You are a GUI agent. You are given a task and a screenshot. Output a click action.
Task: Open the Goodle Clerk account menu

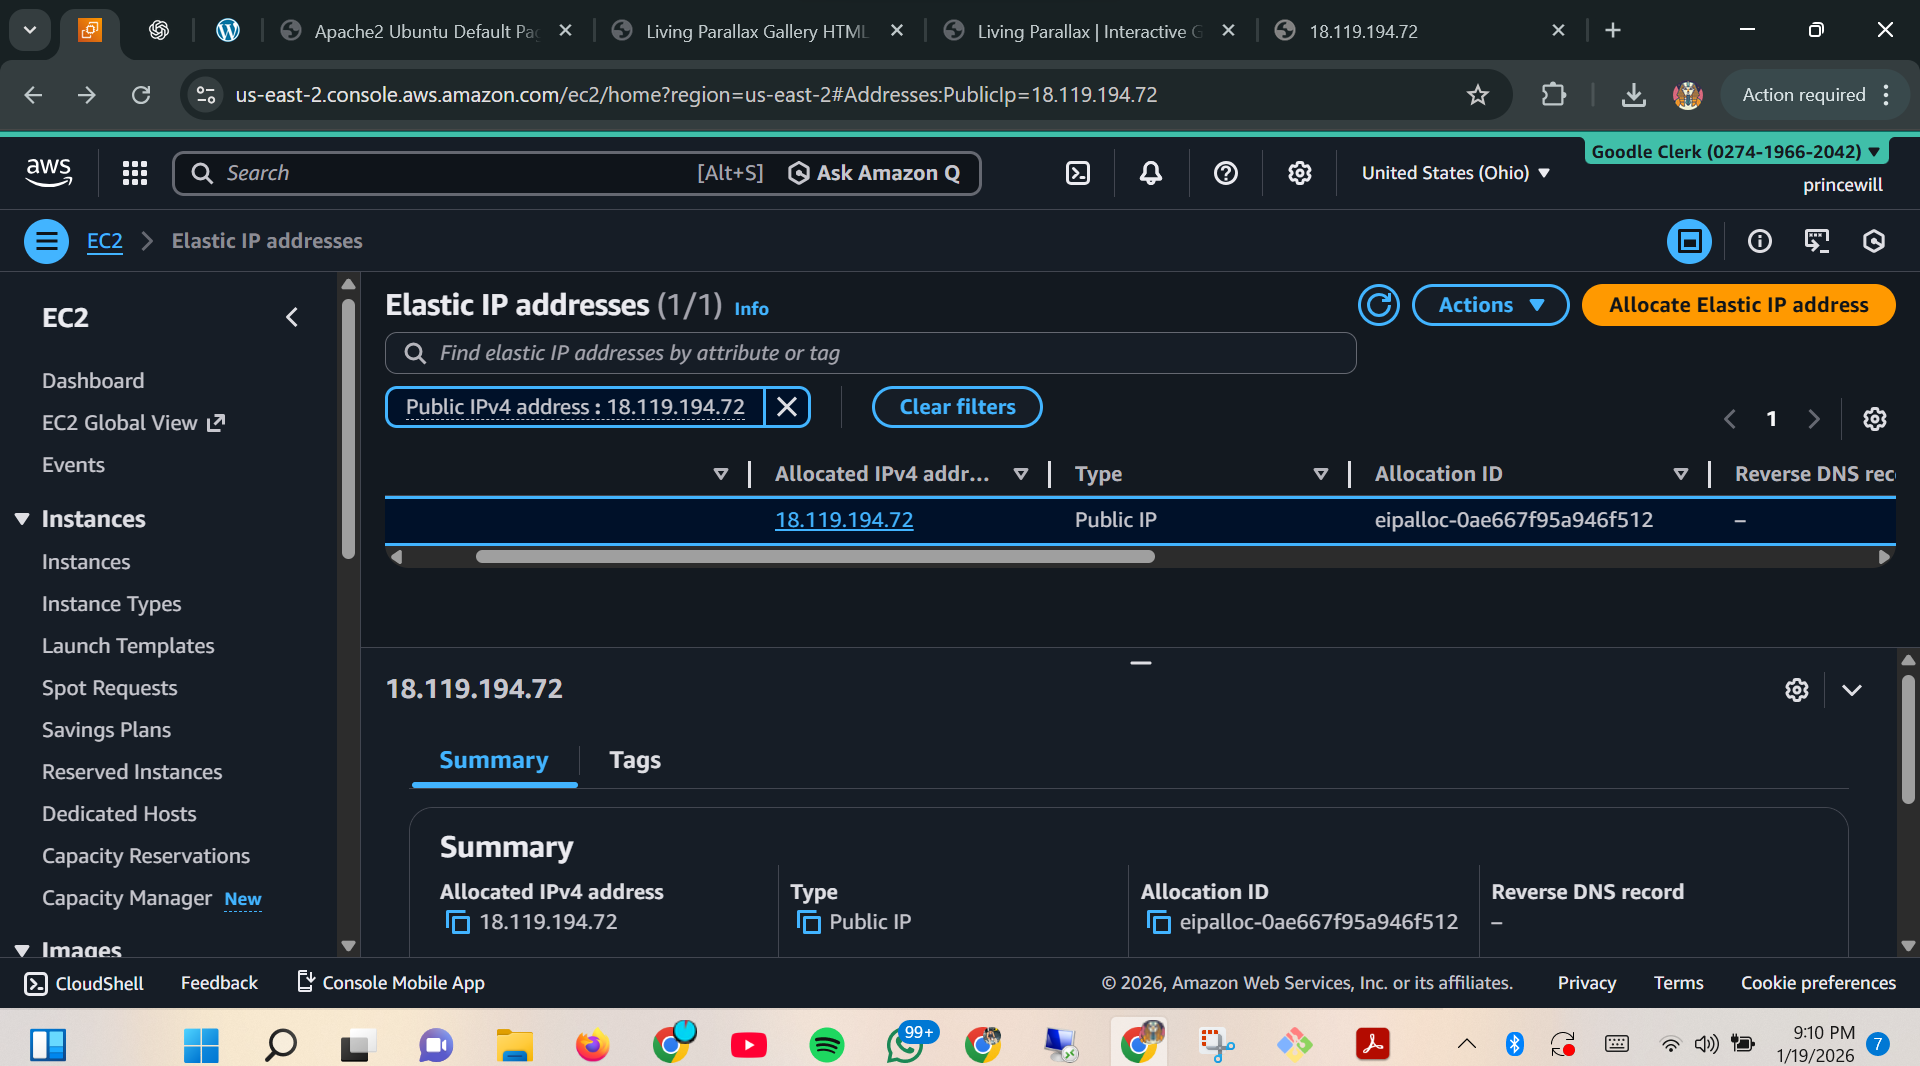click(x=1736, y=152)
